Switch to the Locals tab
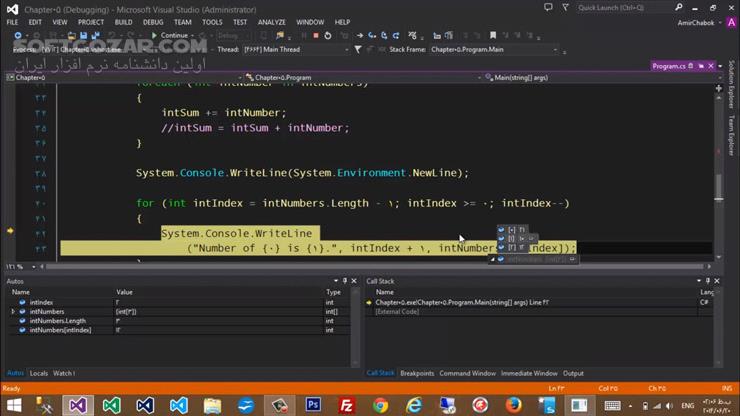Viewport: 740px width, 416px height. click(39, 373)
